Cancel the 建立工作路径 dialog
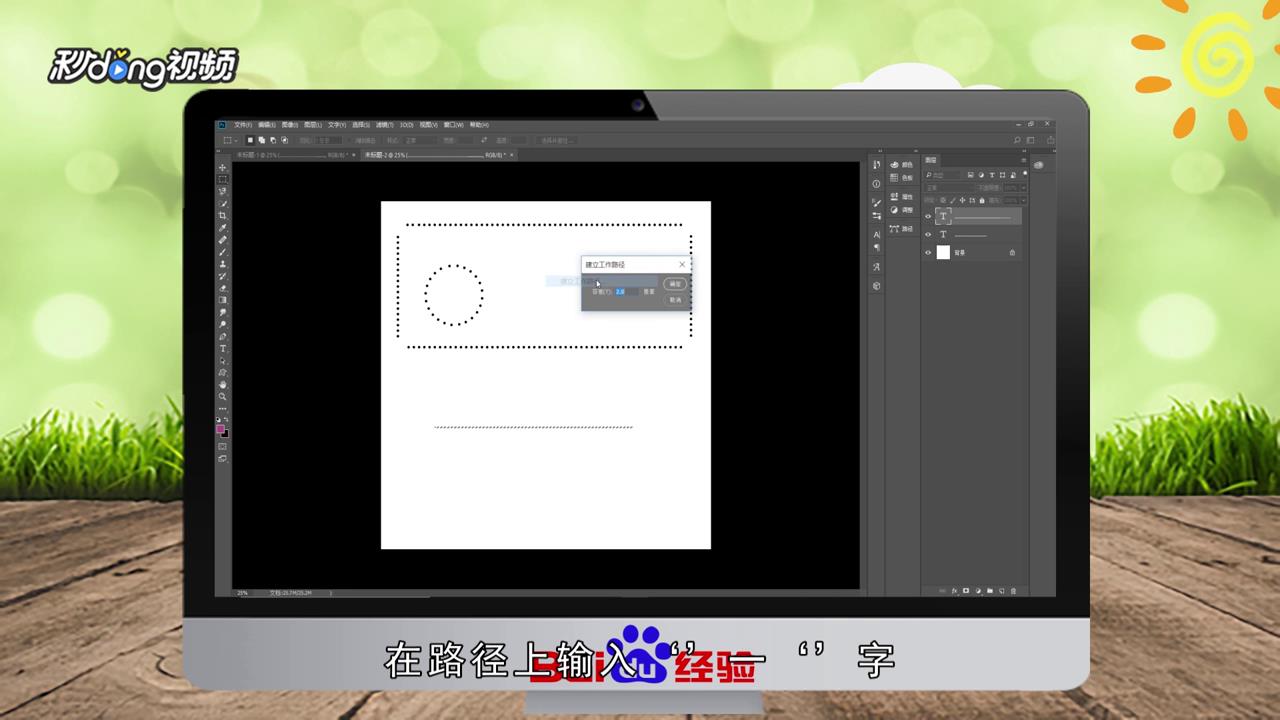The height and width of the screenshot is (720, 1280). pos(675,300)
